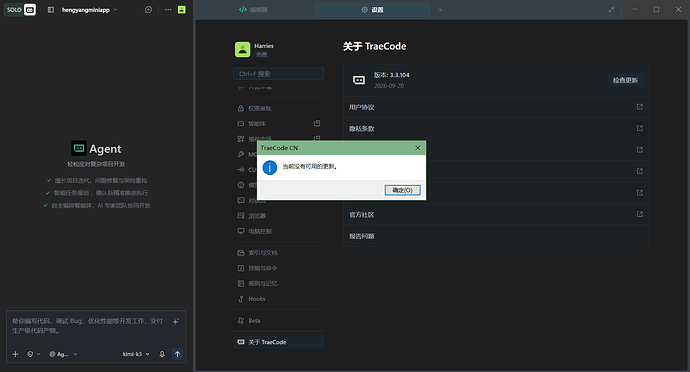Click the MCP key icon in sidebar
The image size is (690, 372).
[x=241, y=155]
